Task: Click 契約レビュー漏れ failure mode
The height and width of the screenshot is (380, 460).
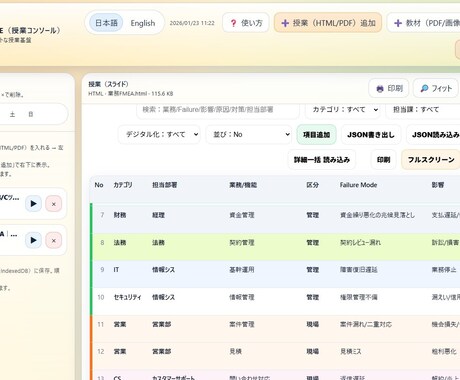Action: 360,243
